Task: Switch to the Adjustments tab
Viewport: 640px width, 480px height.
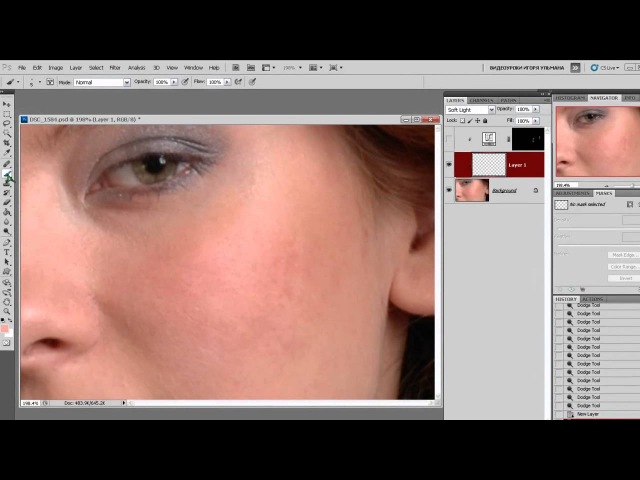Action: [572, 193]
